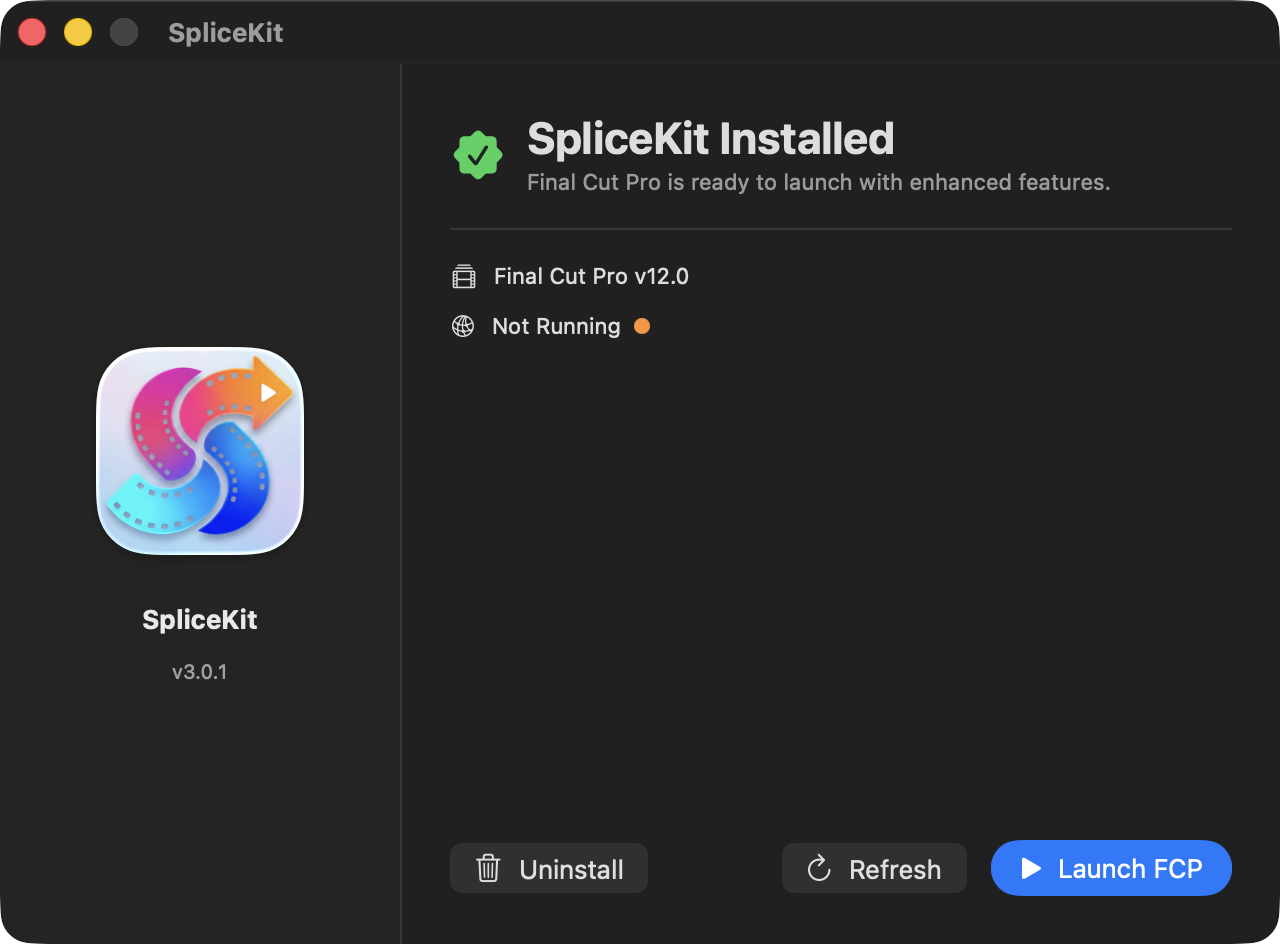Click the SpliceKit Installed heading
Screen dimensions: 1280x944
coord(710,139)
